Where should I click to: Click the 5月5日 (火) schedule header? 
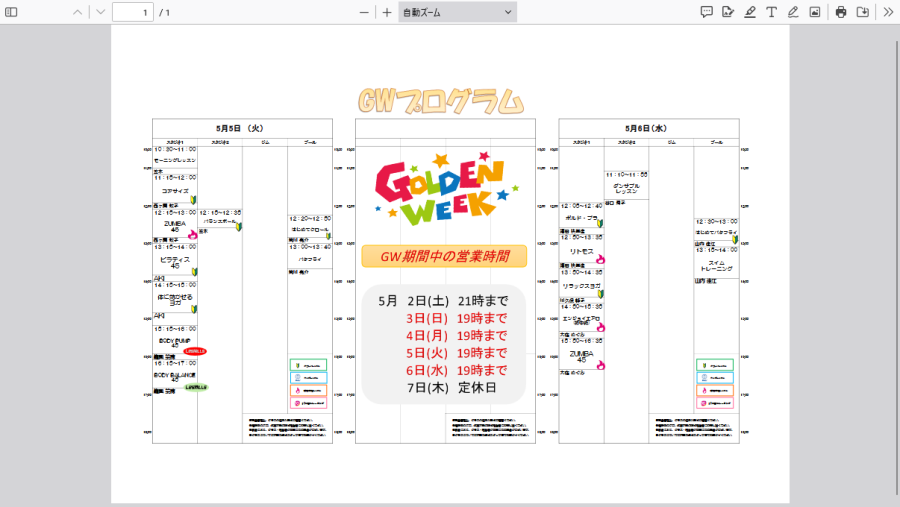[x=241, y=128]
